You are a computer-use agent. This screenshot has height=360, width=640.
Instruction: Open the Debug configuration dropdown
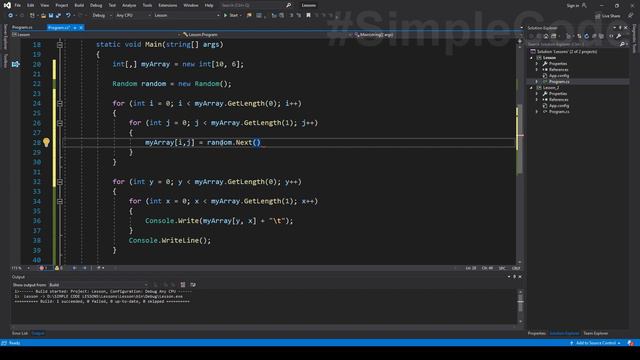[101, 16]
